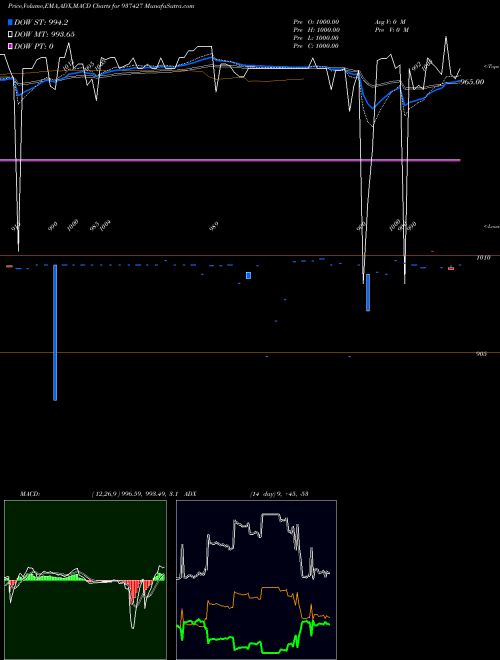Click the chart title mentioning MunafaSutra.com
The width and height of the screenshot is (500, 660).
(x=101, y=6)
